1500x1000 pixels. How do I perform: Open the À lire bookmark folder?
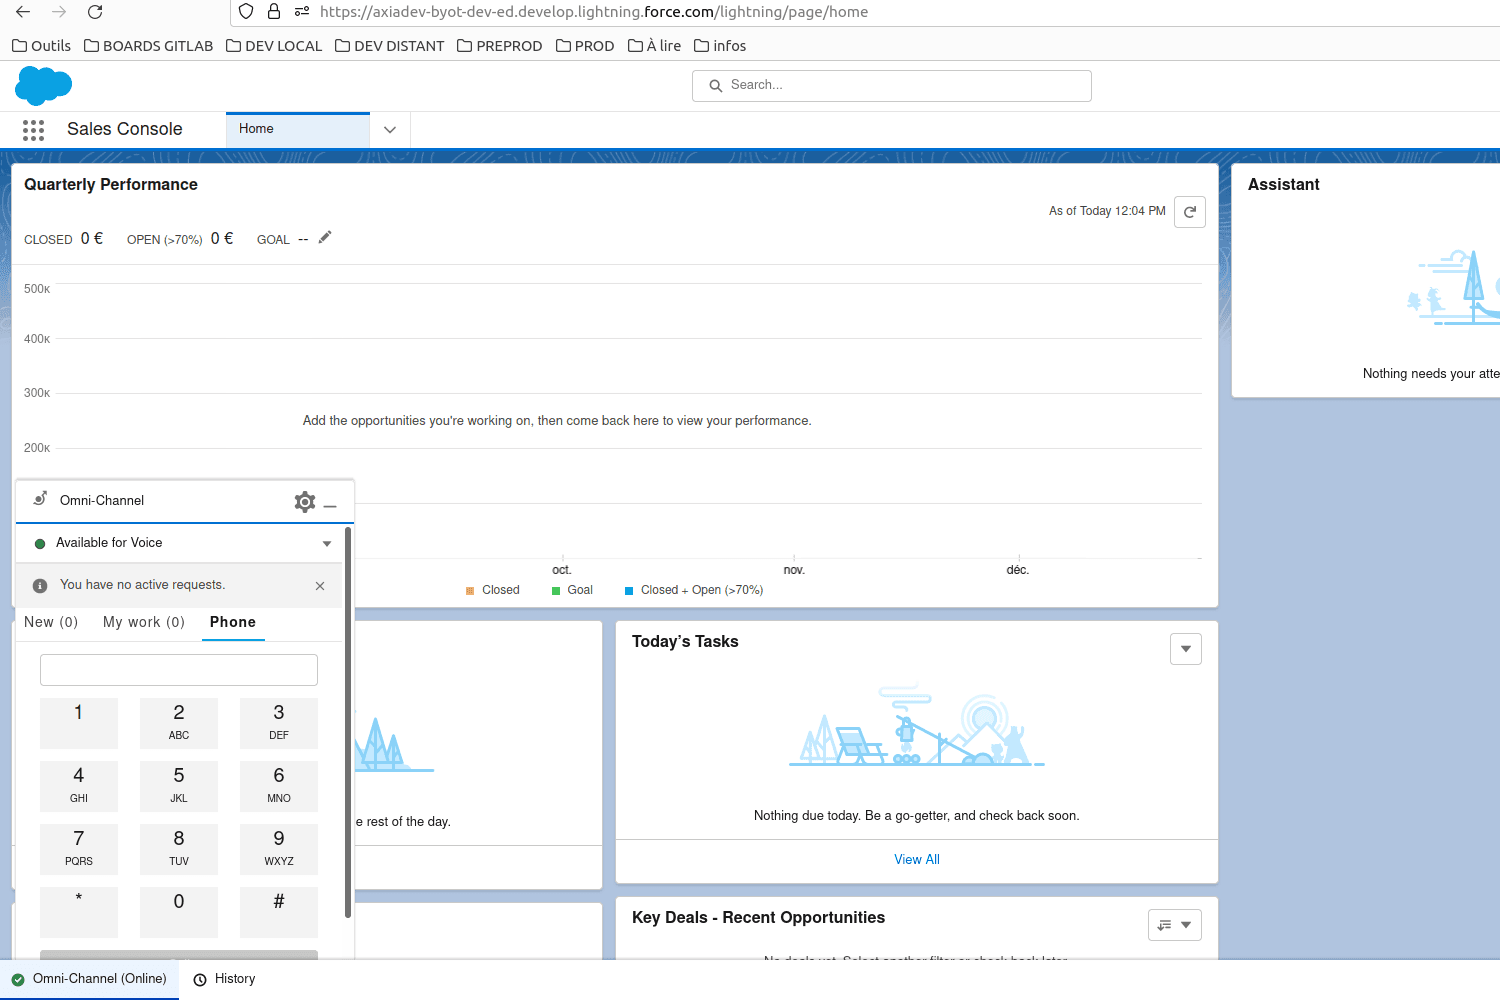[x=654, y=46]
